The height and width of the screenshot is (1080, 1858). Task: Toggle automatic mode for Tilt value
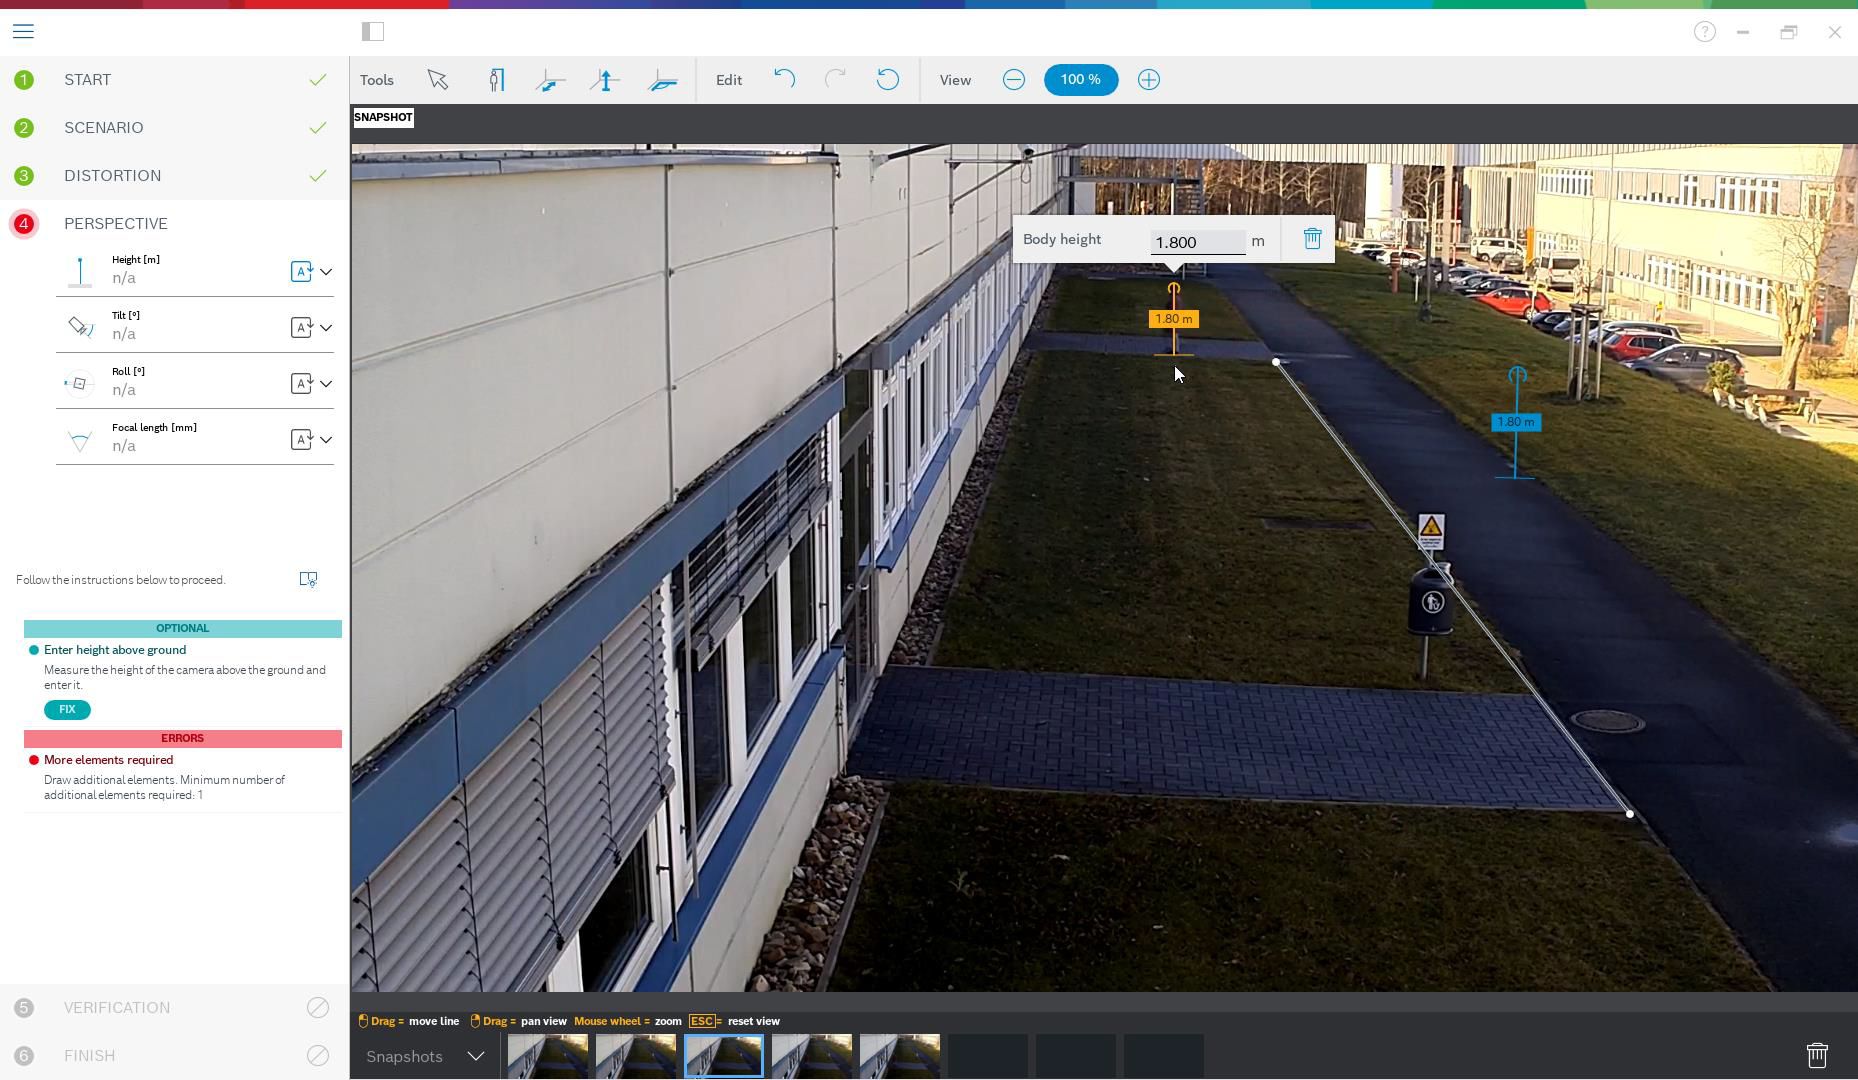301,328
